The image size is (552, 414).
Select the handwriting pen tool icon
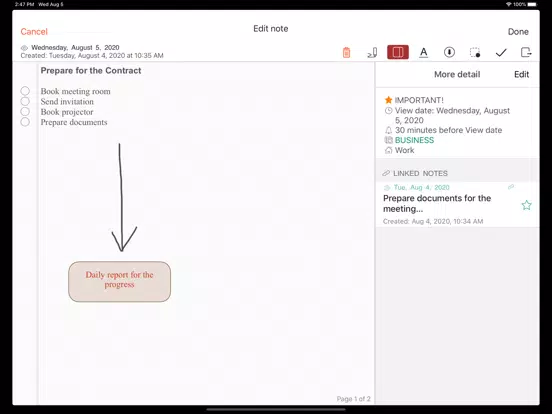372,52
